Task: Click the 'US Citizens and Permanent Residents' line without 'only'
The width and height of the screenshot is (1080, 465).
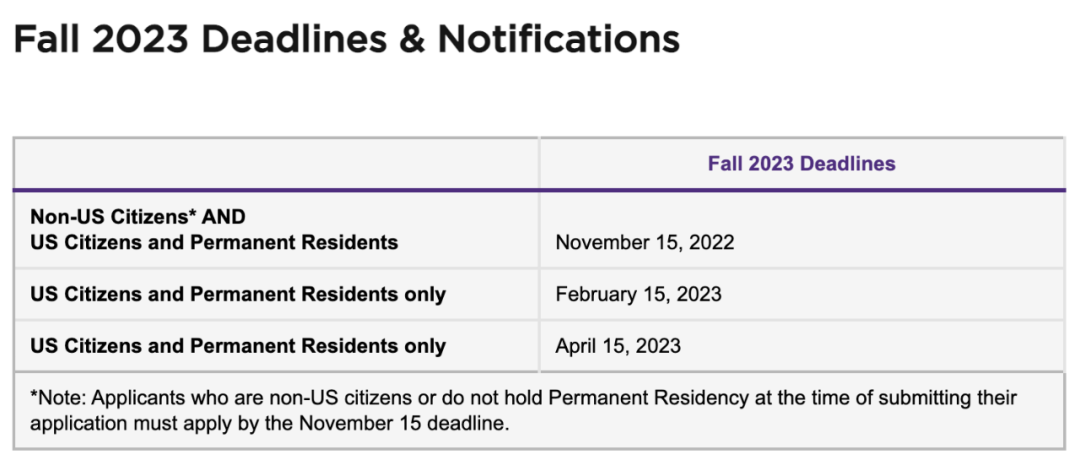Action: pos(214,242)
